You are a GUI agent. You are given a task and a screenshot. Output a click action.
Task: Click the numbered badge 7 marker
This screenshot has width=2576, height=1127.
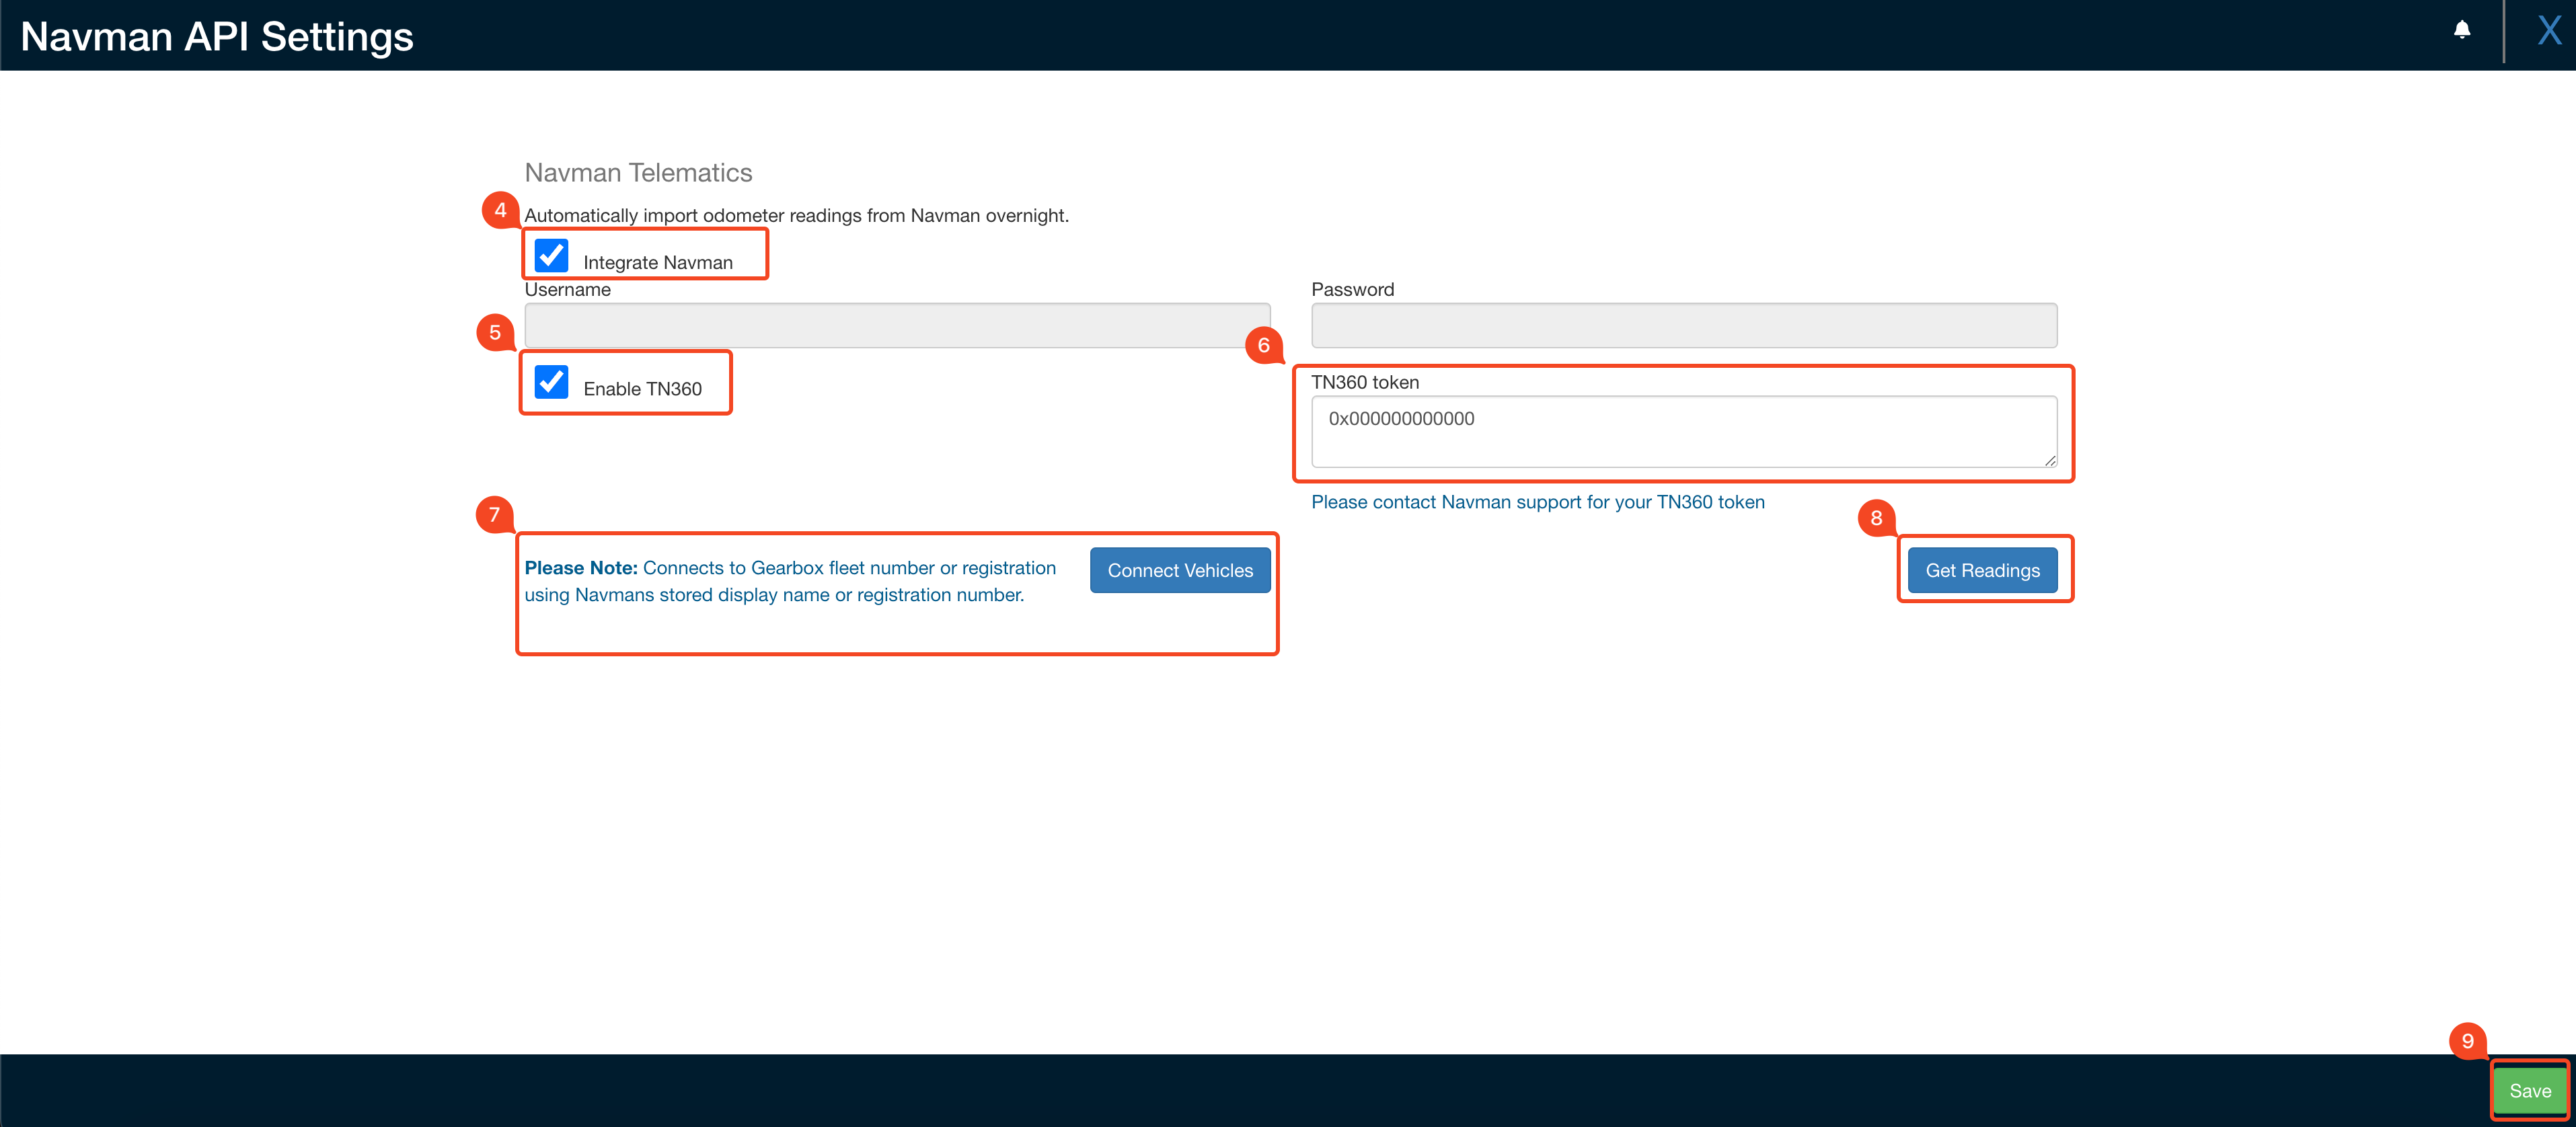coord(494,515)
